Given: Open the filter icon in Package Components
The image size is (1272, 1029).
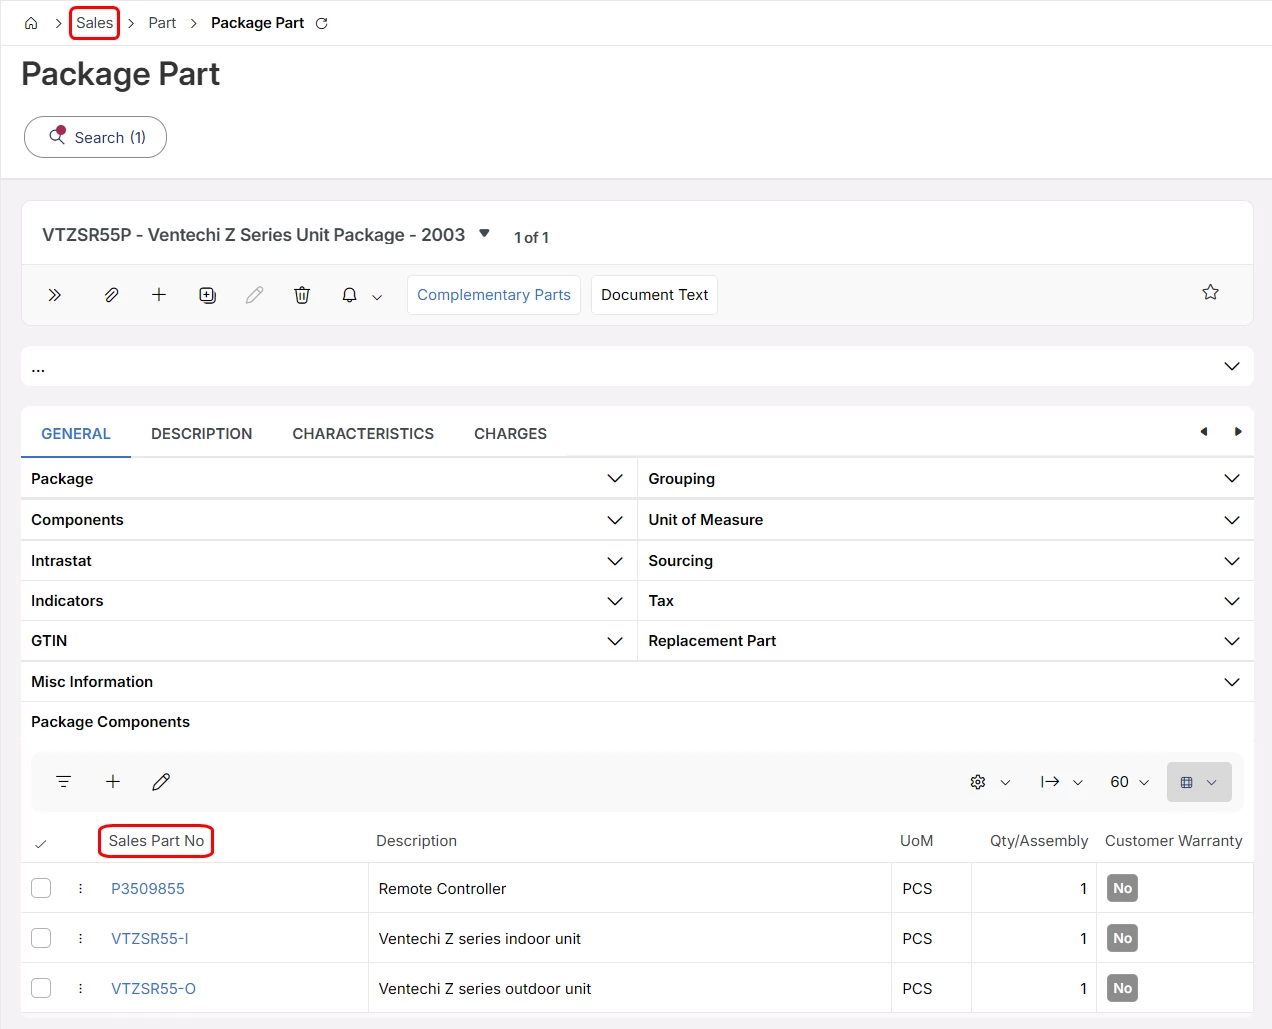Looking at the screenshot, I should tap(64, 782).
